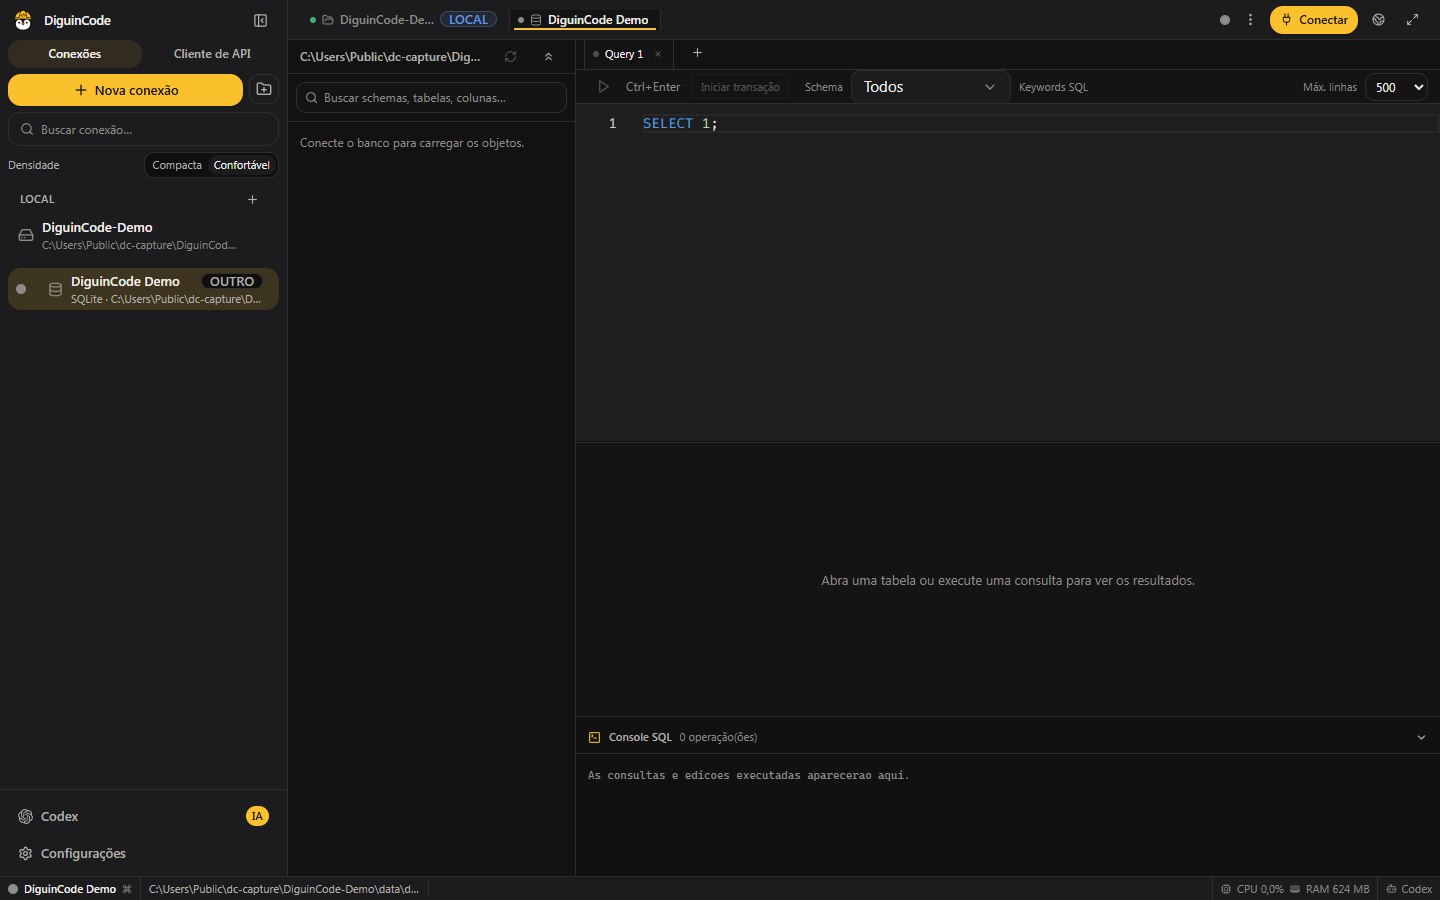Select the DiguinCode Demo SQLite connection
The image size is (1440, 900).
click(x=143, y=289)
